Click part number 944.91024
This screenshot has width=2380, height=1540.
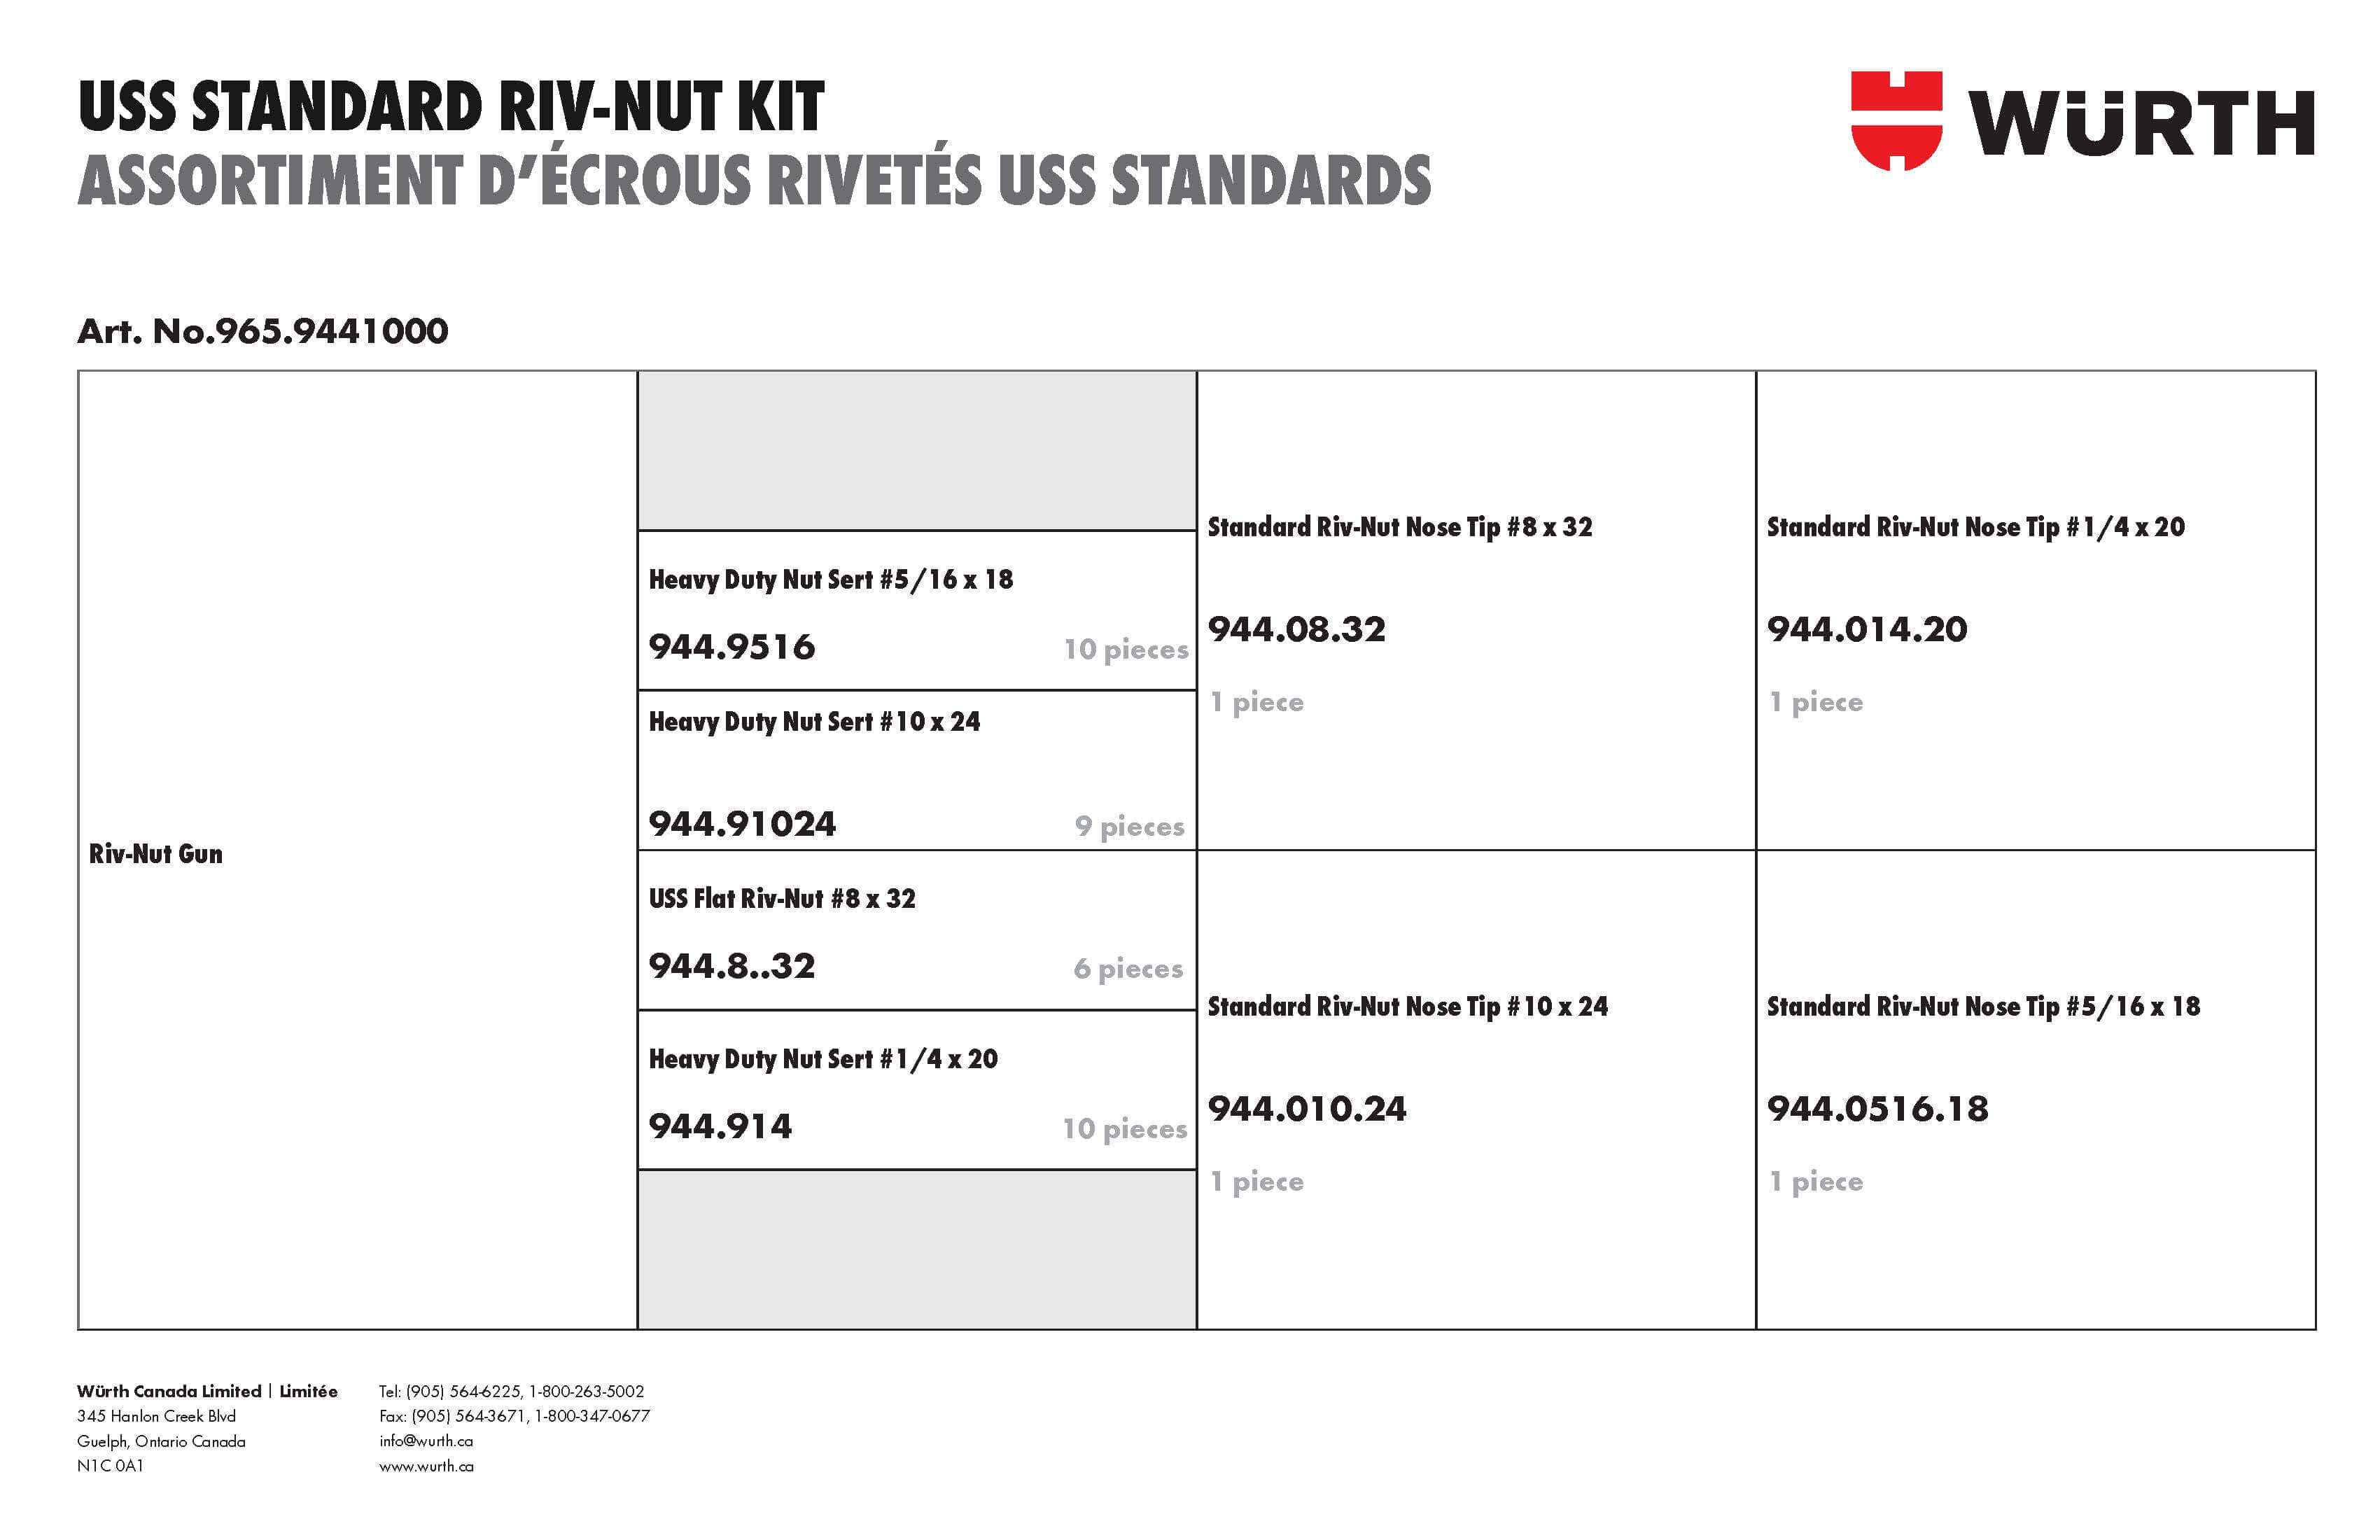click(742, 824)
